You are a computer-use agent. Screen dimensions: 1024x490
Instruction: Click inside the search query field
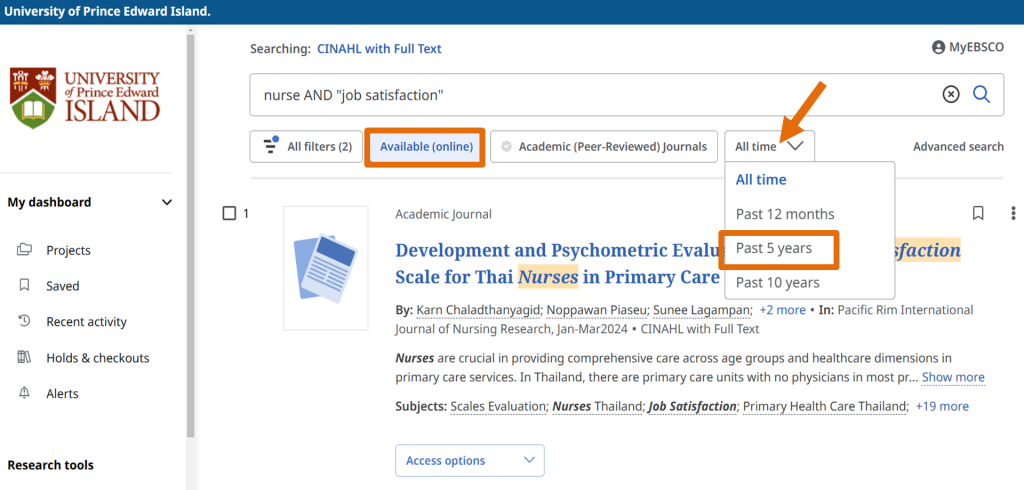click(x=590, y=95)
